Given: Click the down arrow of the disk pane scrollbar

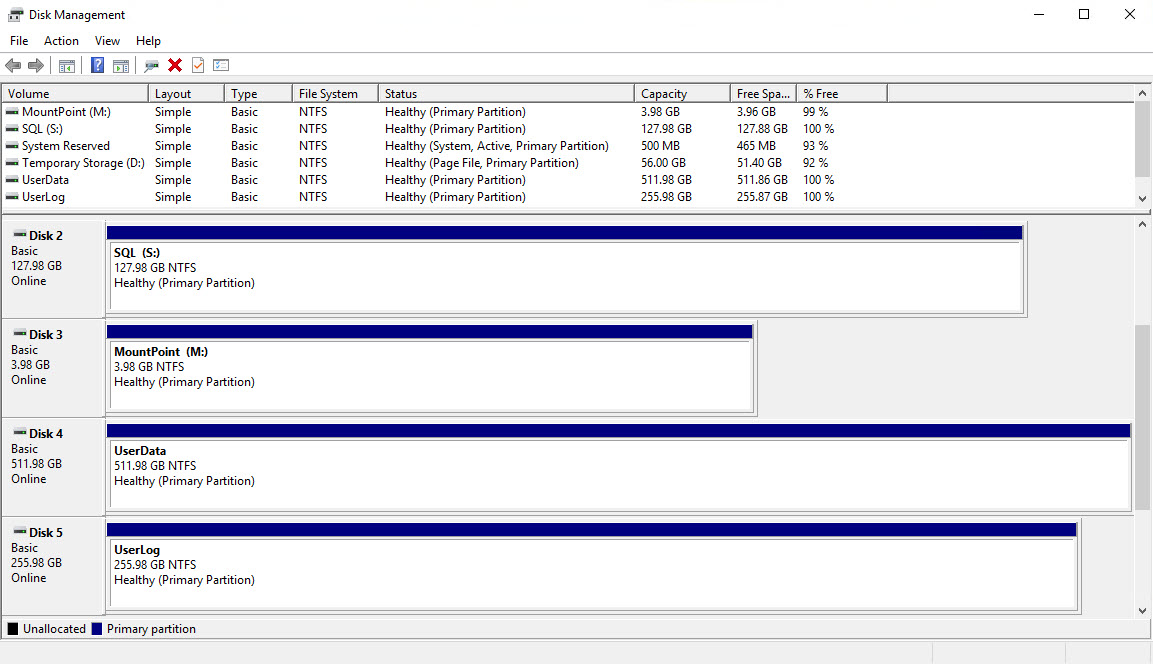Looking at the screenshot, I should tap(1143, 609).
